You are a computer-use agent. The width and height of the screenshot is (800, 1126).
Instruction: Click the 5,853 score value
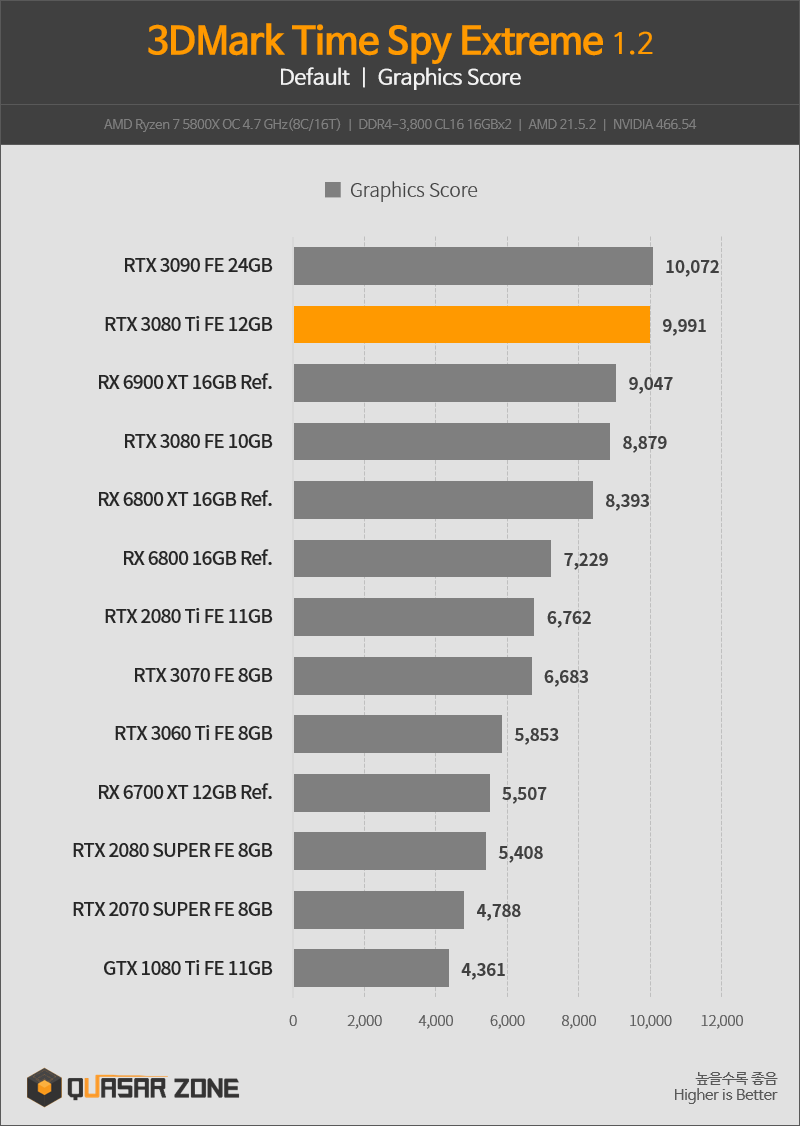tap(536, 735)
